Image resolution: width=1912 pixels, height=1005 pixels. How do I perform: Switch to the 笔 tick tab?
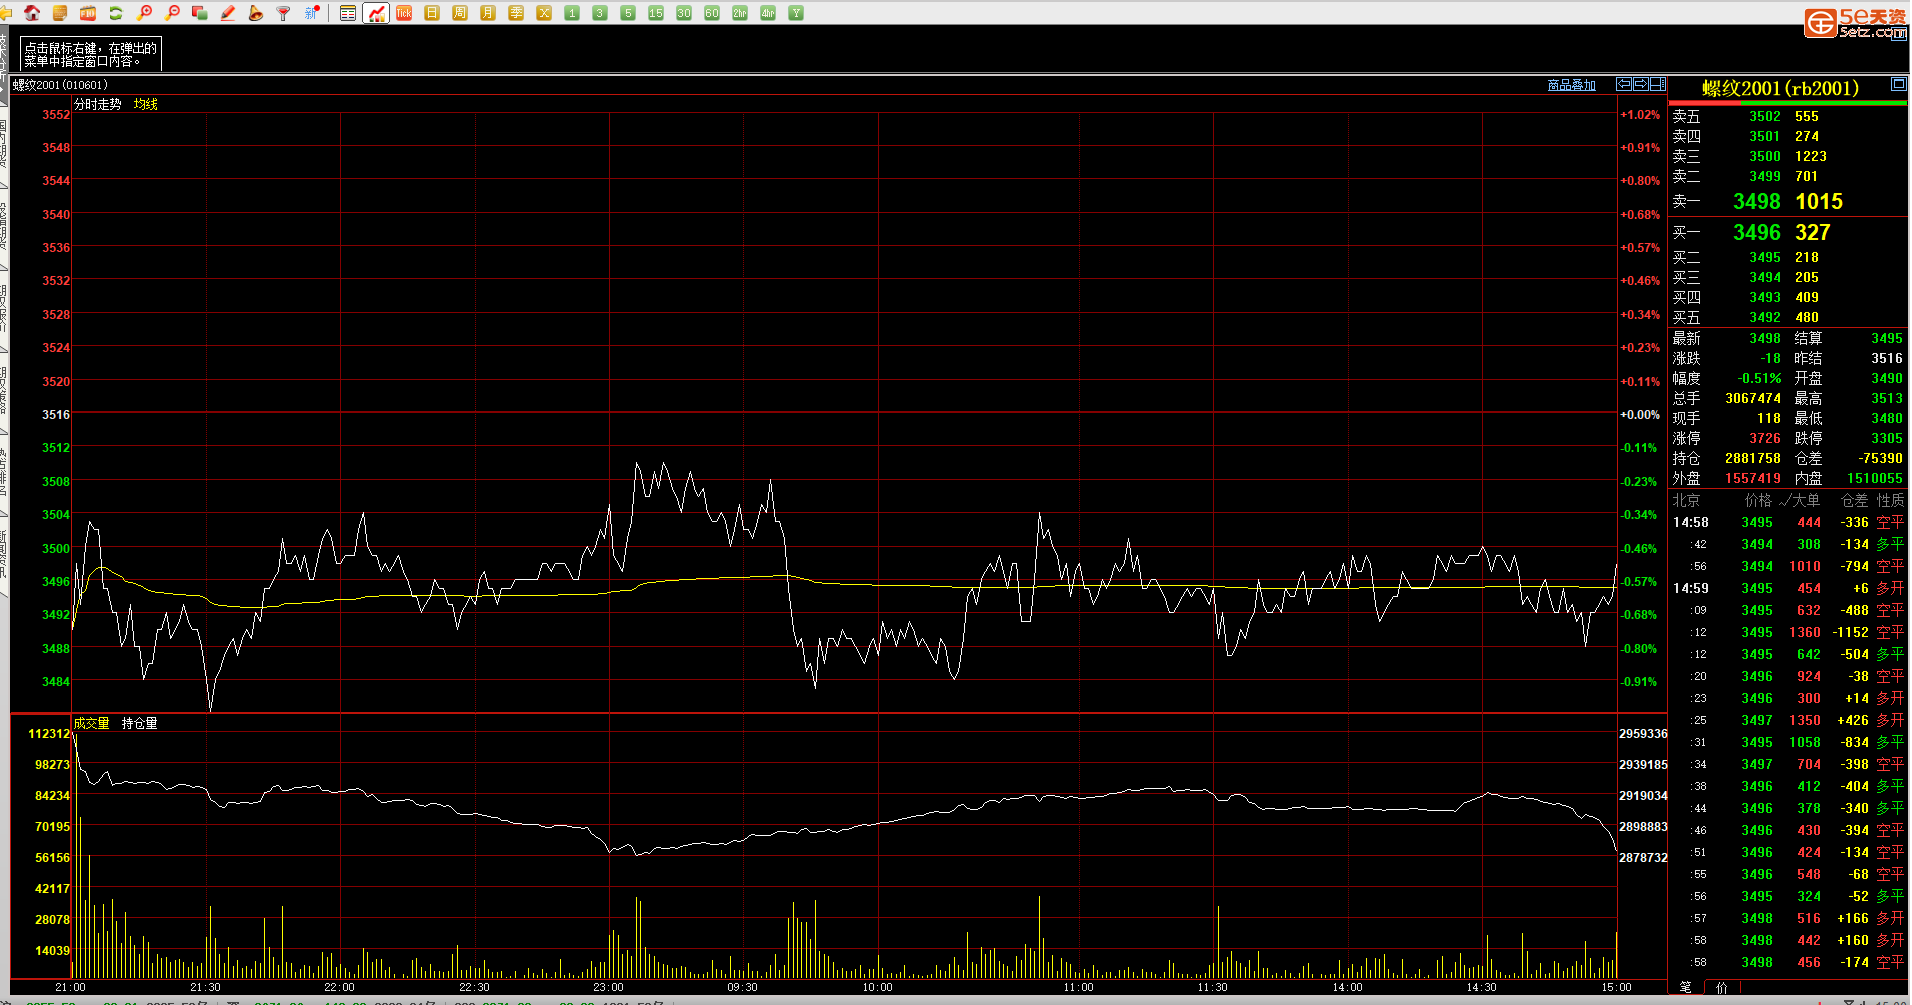1686,987
